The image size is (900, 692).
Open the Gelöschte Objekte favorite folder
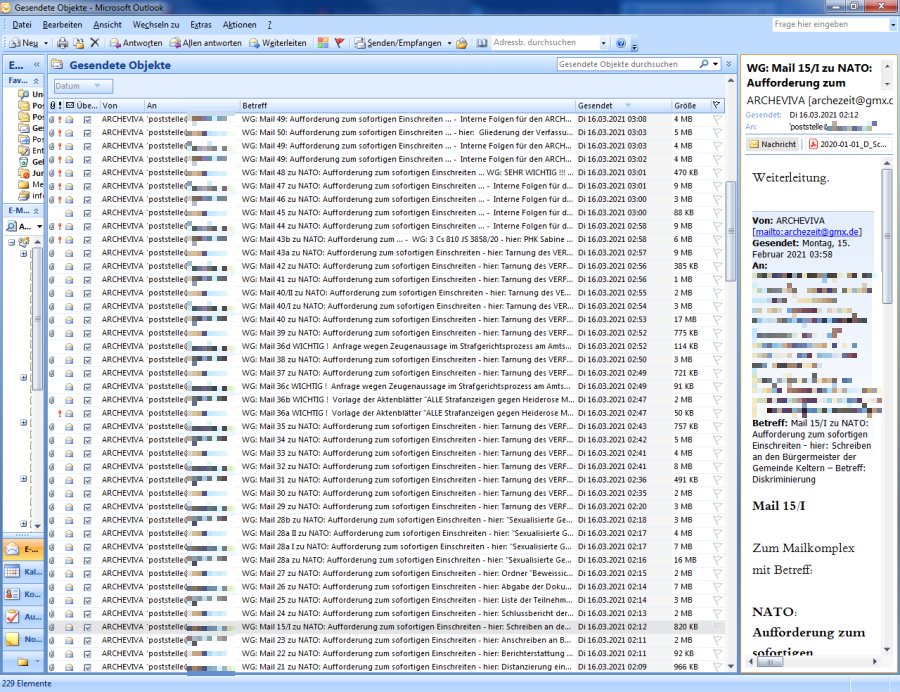coord(30,162)
